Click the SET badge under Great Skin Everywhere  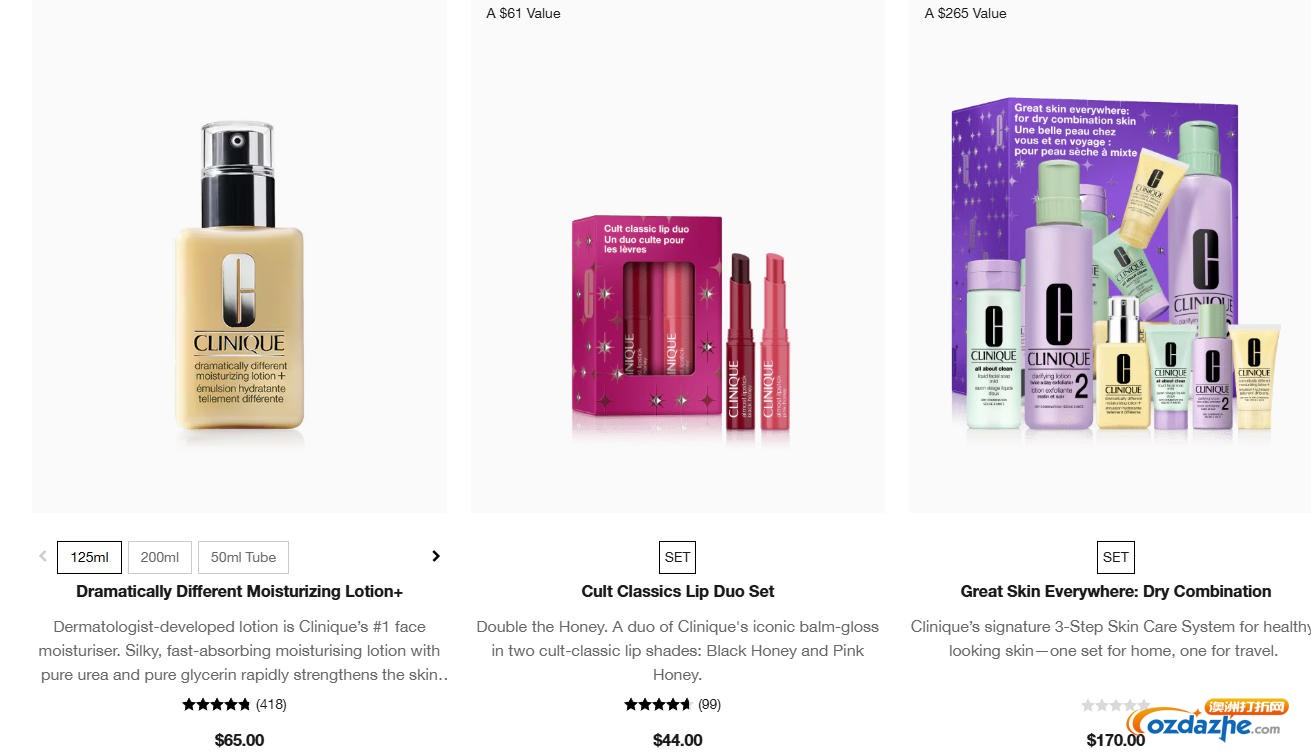tap(1116, 557)
